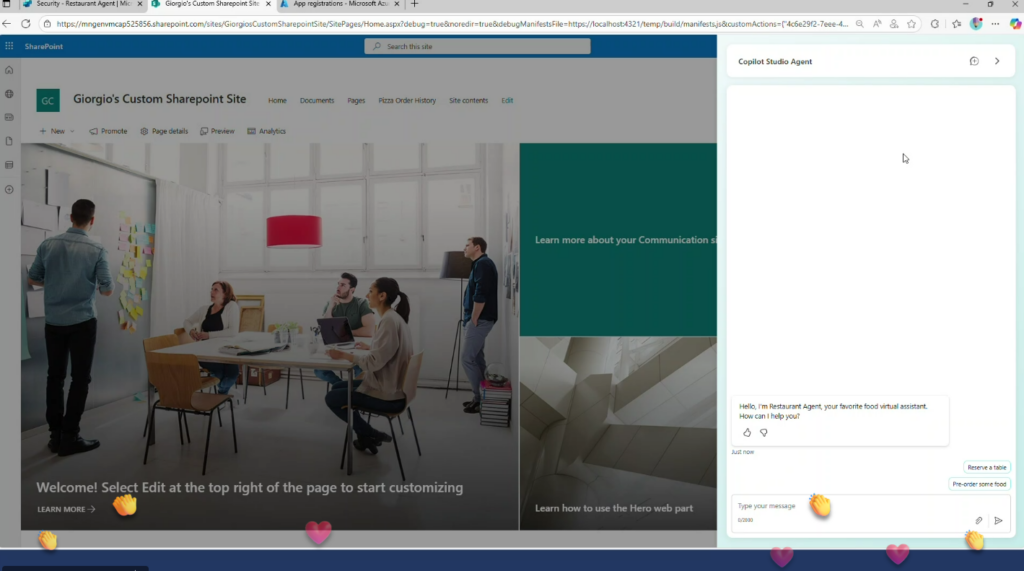Click the Promote button
Image resolution: width=1024 pixels, height=571 pixels.
click(108, 131)
